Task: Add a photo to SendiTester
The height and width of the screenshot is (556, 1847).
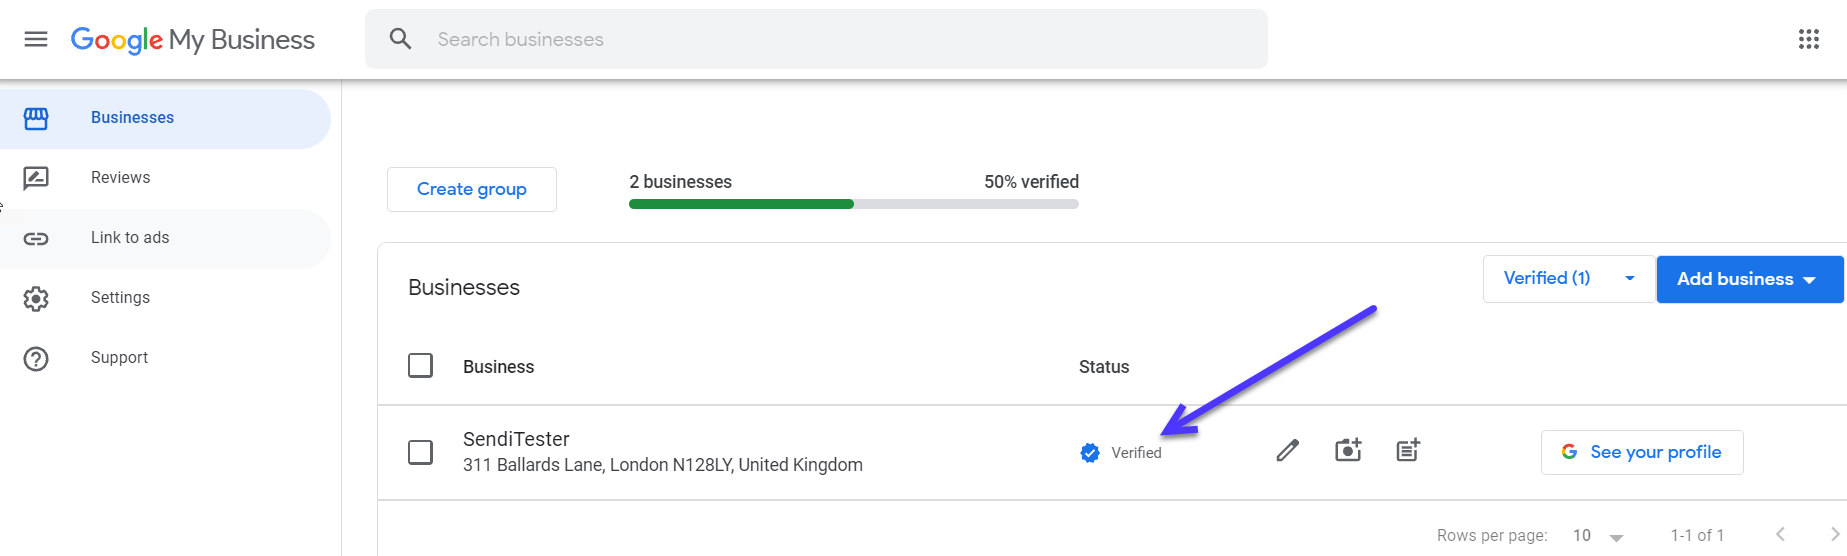Action: coord(1348,450)
